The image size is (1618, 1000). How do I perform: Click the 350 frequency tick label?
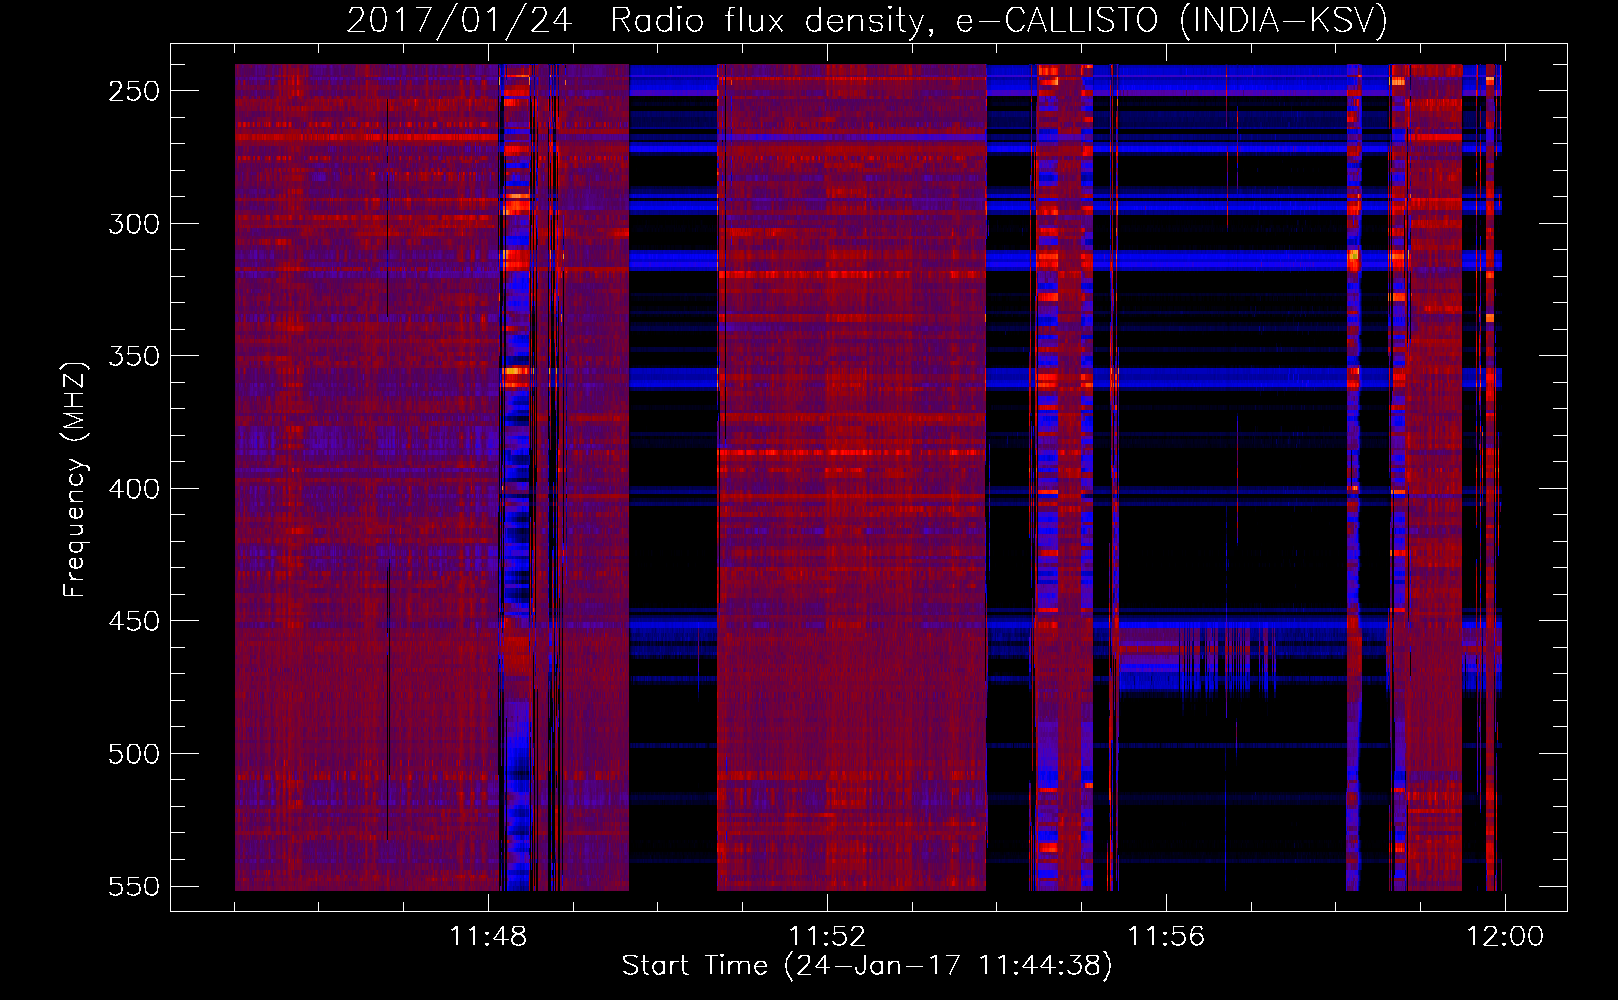(x=134, y=356)
